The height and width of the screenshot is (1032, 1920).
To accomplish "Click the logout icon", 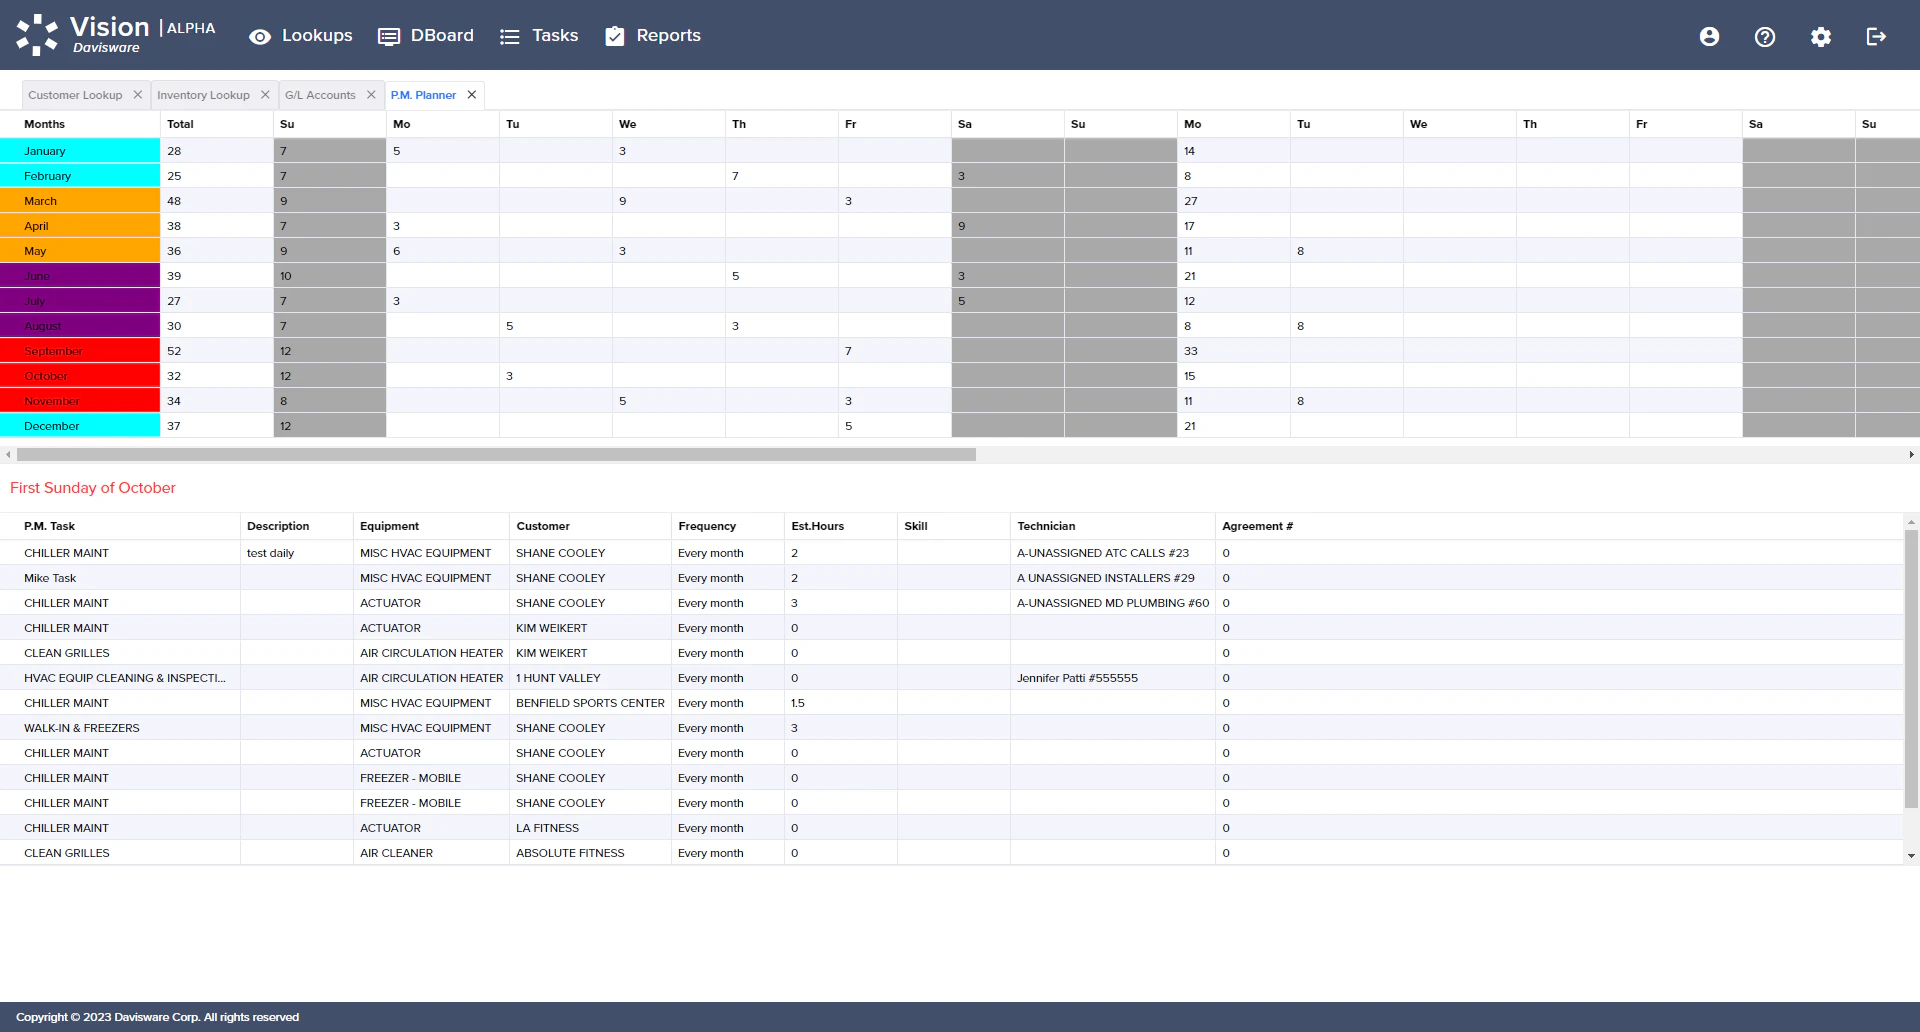I will [x=1876, y=36].
